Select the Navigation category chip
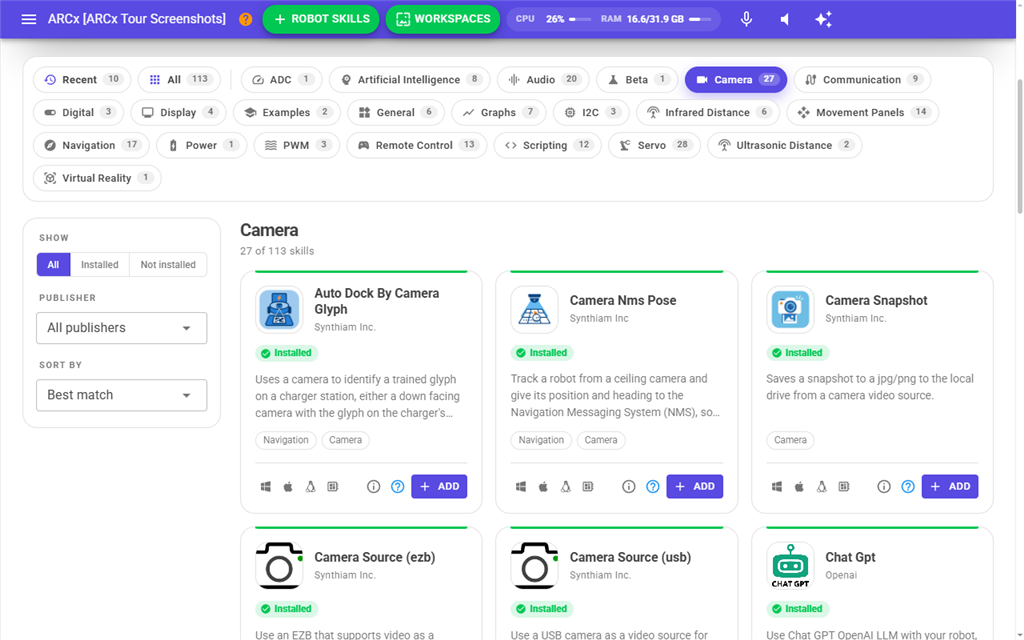The height and width of the screenshot is (640, 1024). [x=91, y=145]
